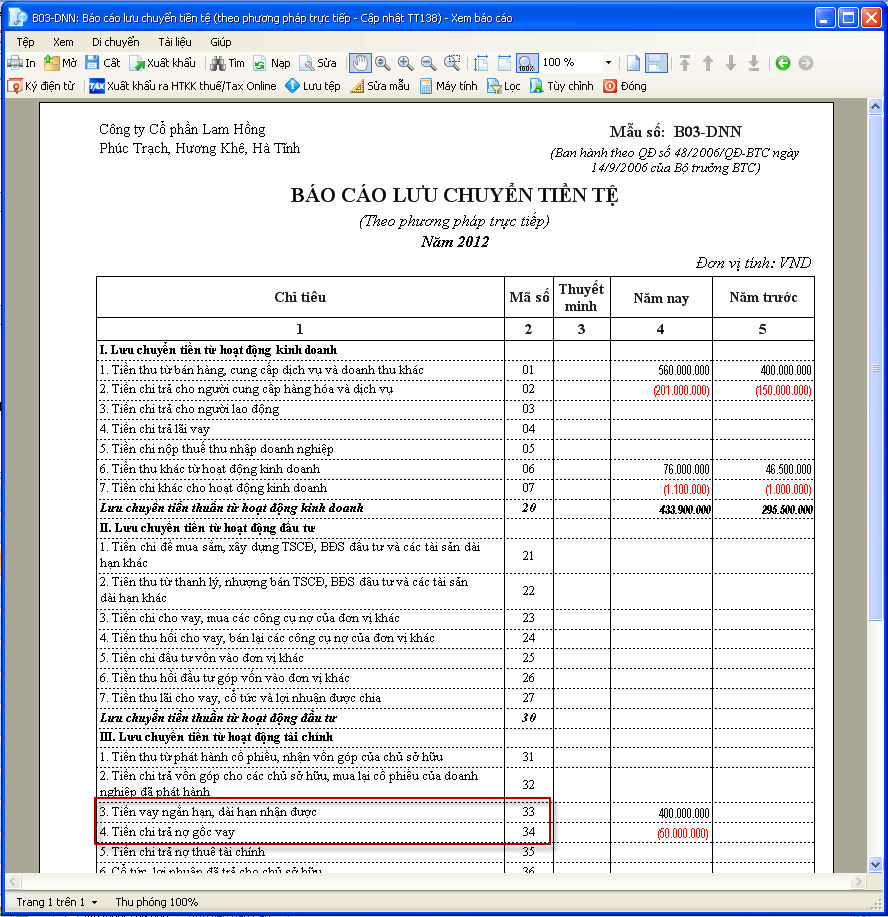
Task: Click 'Thu phóng 100%' in the status bar
Action: tap(157, 902)
